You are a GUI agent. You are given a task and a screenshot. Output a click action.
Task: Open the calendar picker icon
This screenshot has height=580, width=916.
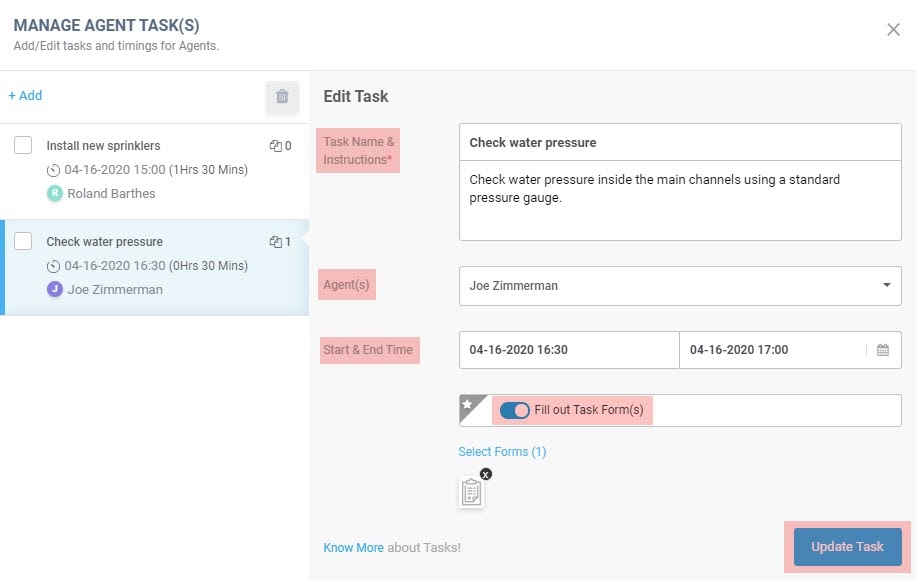point(883,350)
